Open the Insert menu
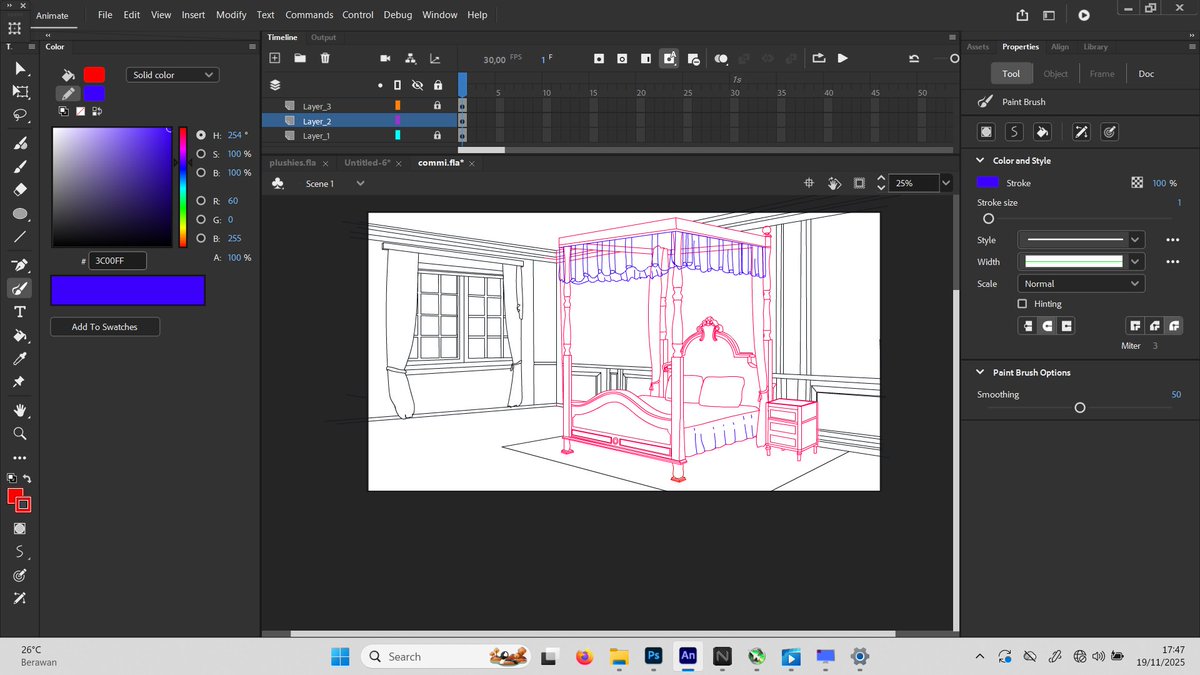The image size is (1200, 675). (193, 15)
